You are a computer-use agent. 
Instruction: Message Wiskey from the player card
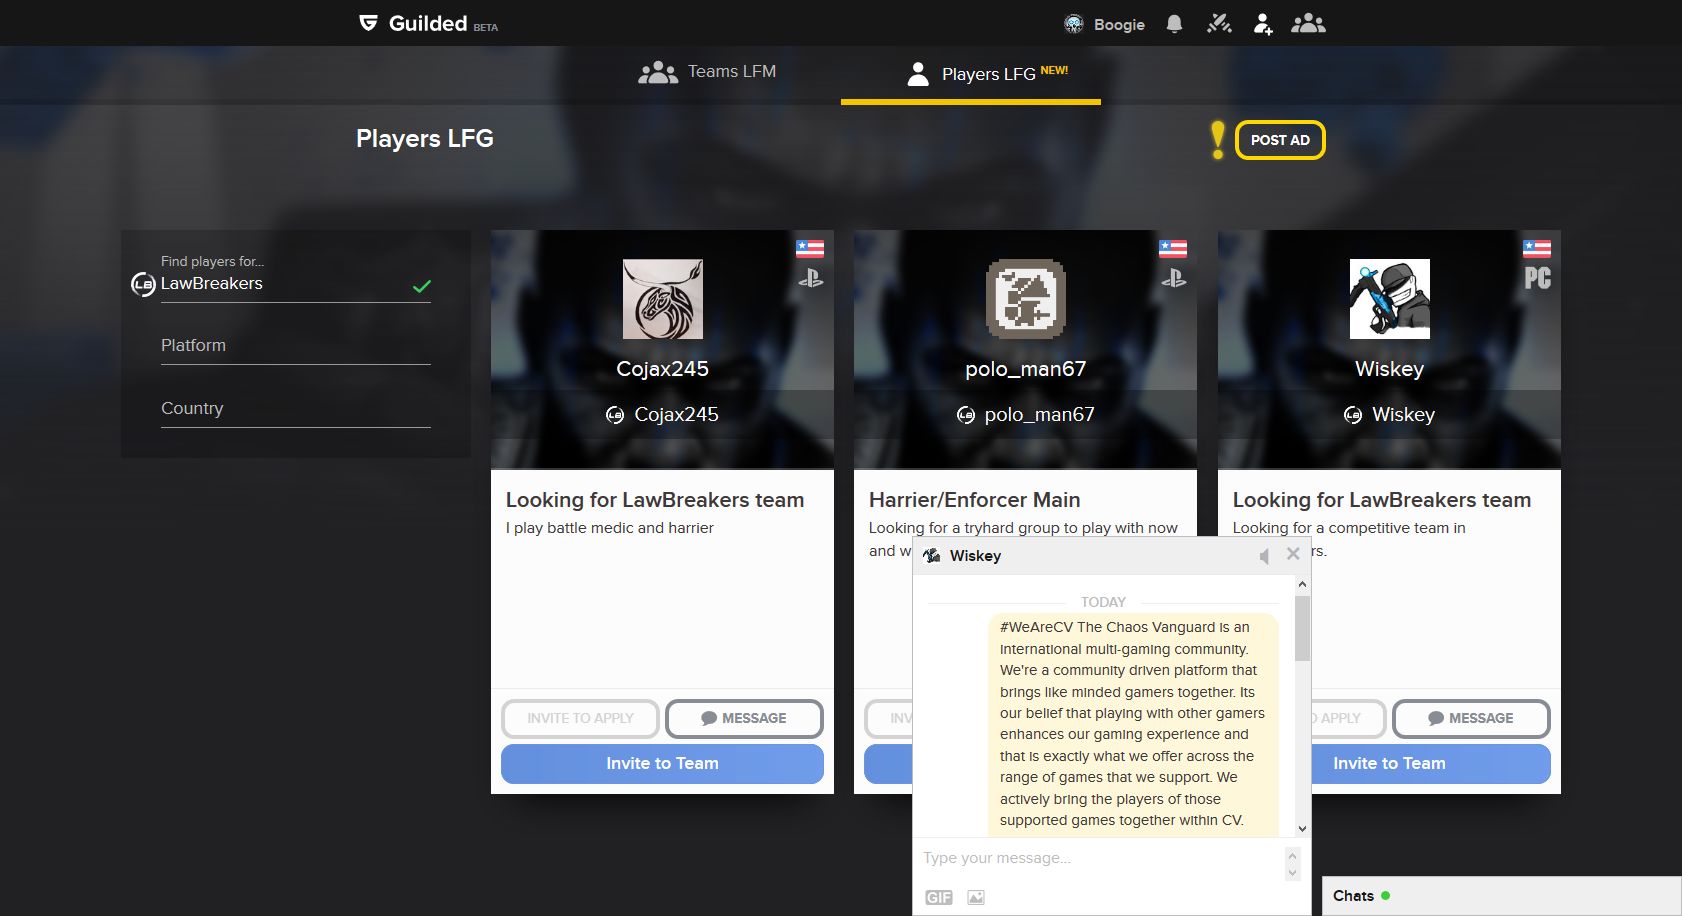coord(1471,718)
